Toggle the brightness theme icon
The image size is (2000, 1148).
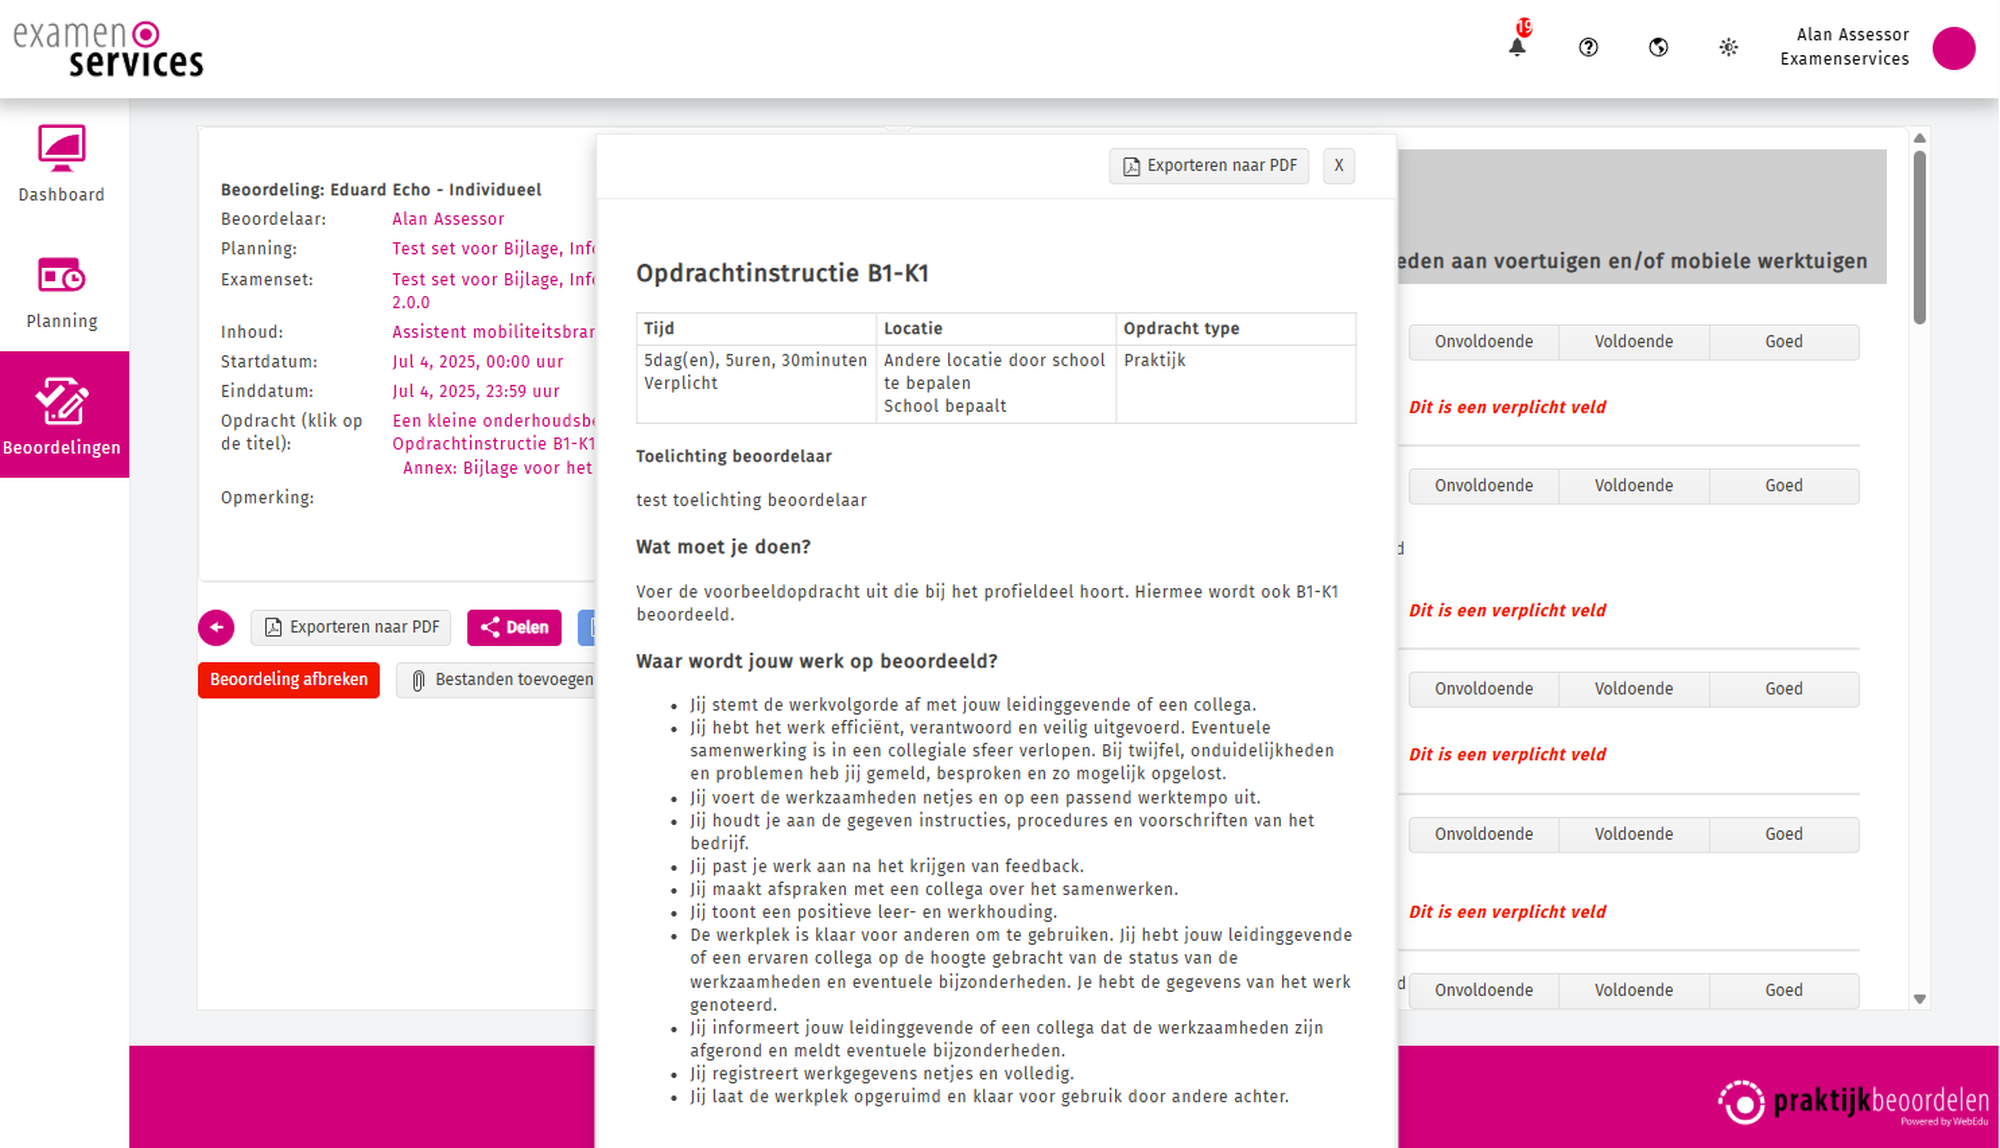pos(1728,47)
